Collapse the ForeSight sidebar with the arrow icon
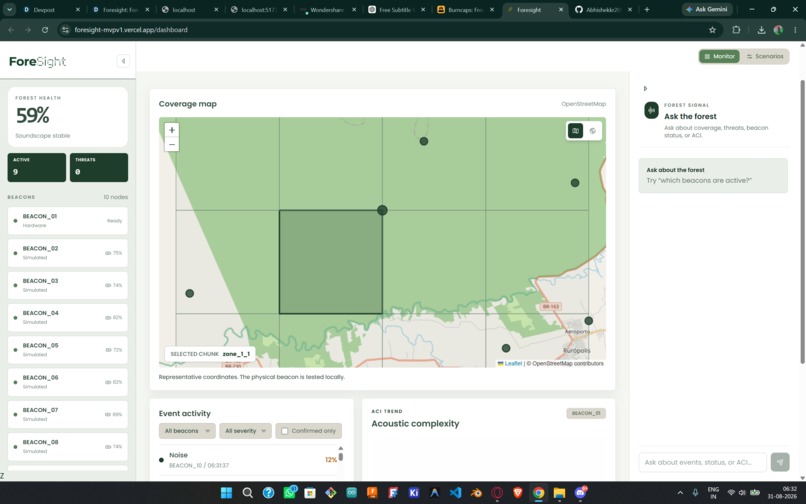806x504 pixels. click(123, 61)
